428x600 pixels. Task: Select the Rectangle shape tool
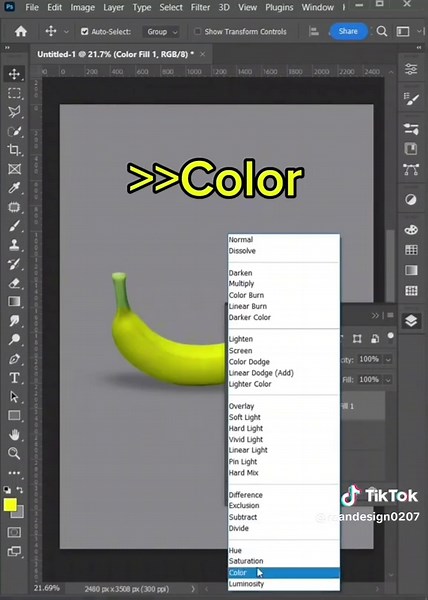click(x=14, y=416)
